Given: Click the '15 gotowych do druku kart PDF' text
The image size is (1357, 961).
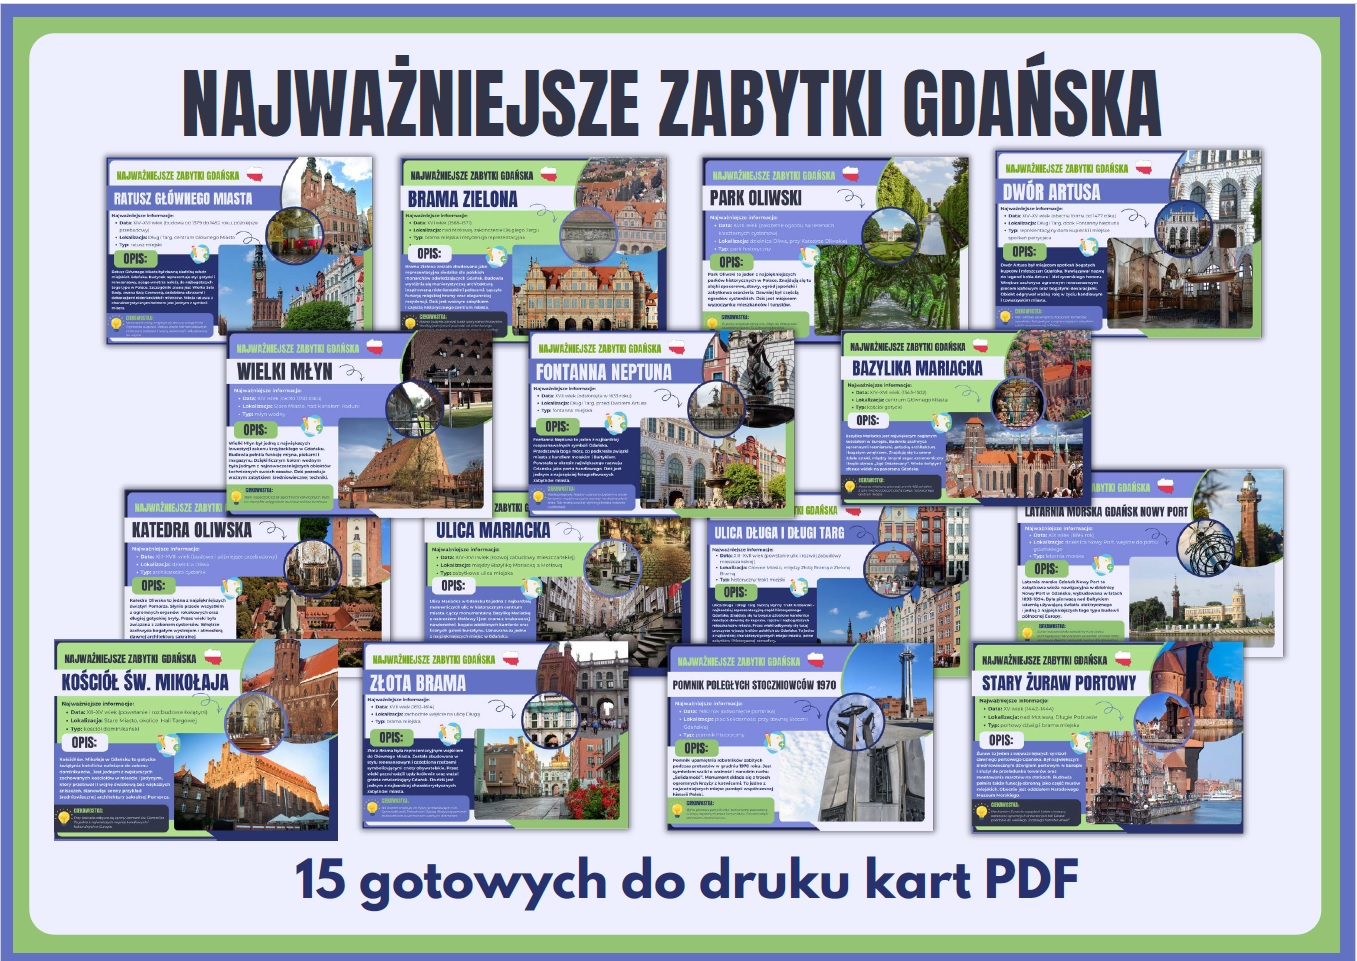Looking at the screenshot, I should click(686, 881).
